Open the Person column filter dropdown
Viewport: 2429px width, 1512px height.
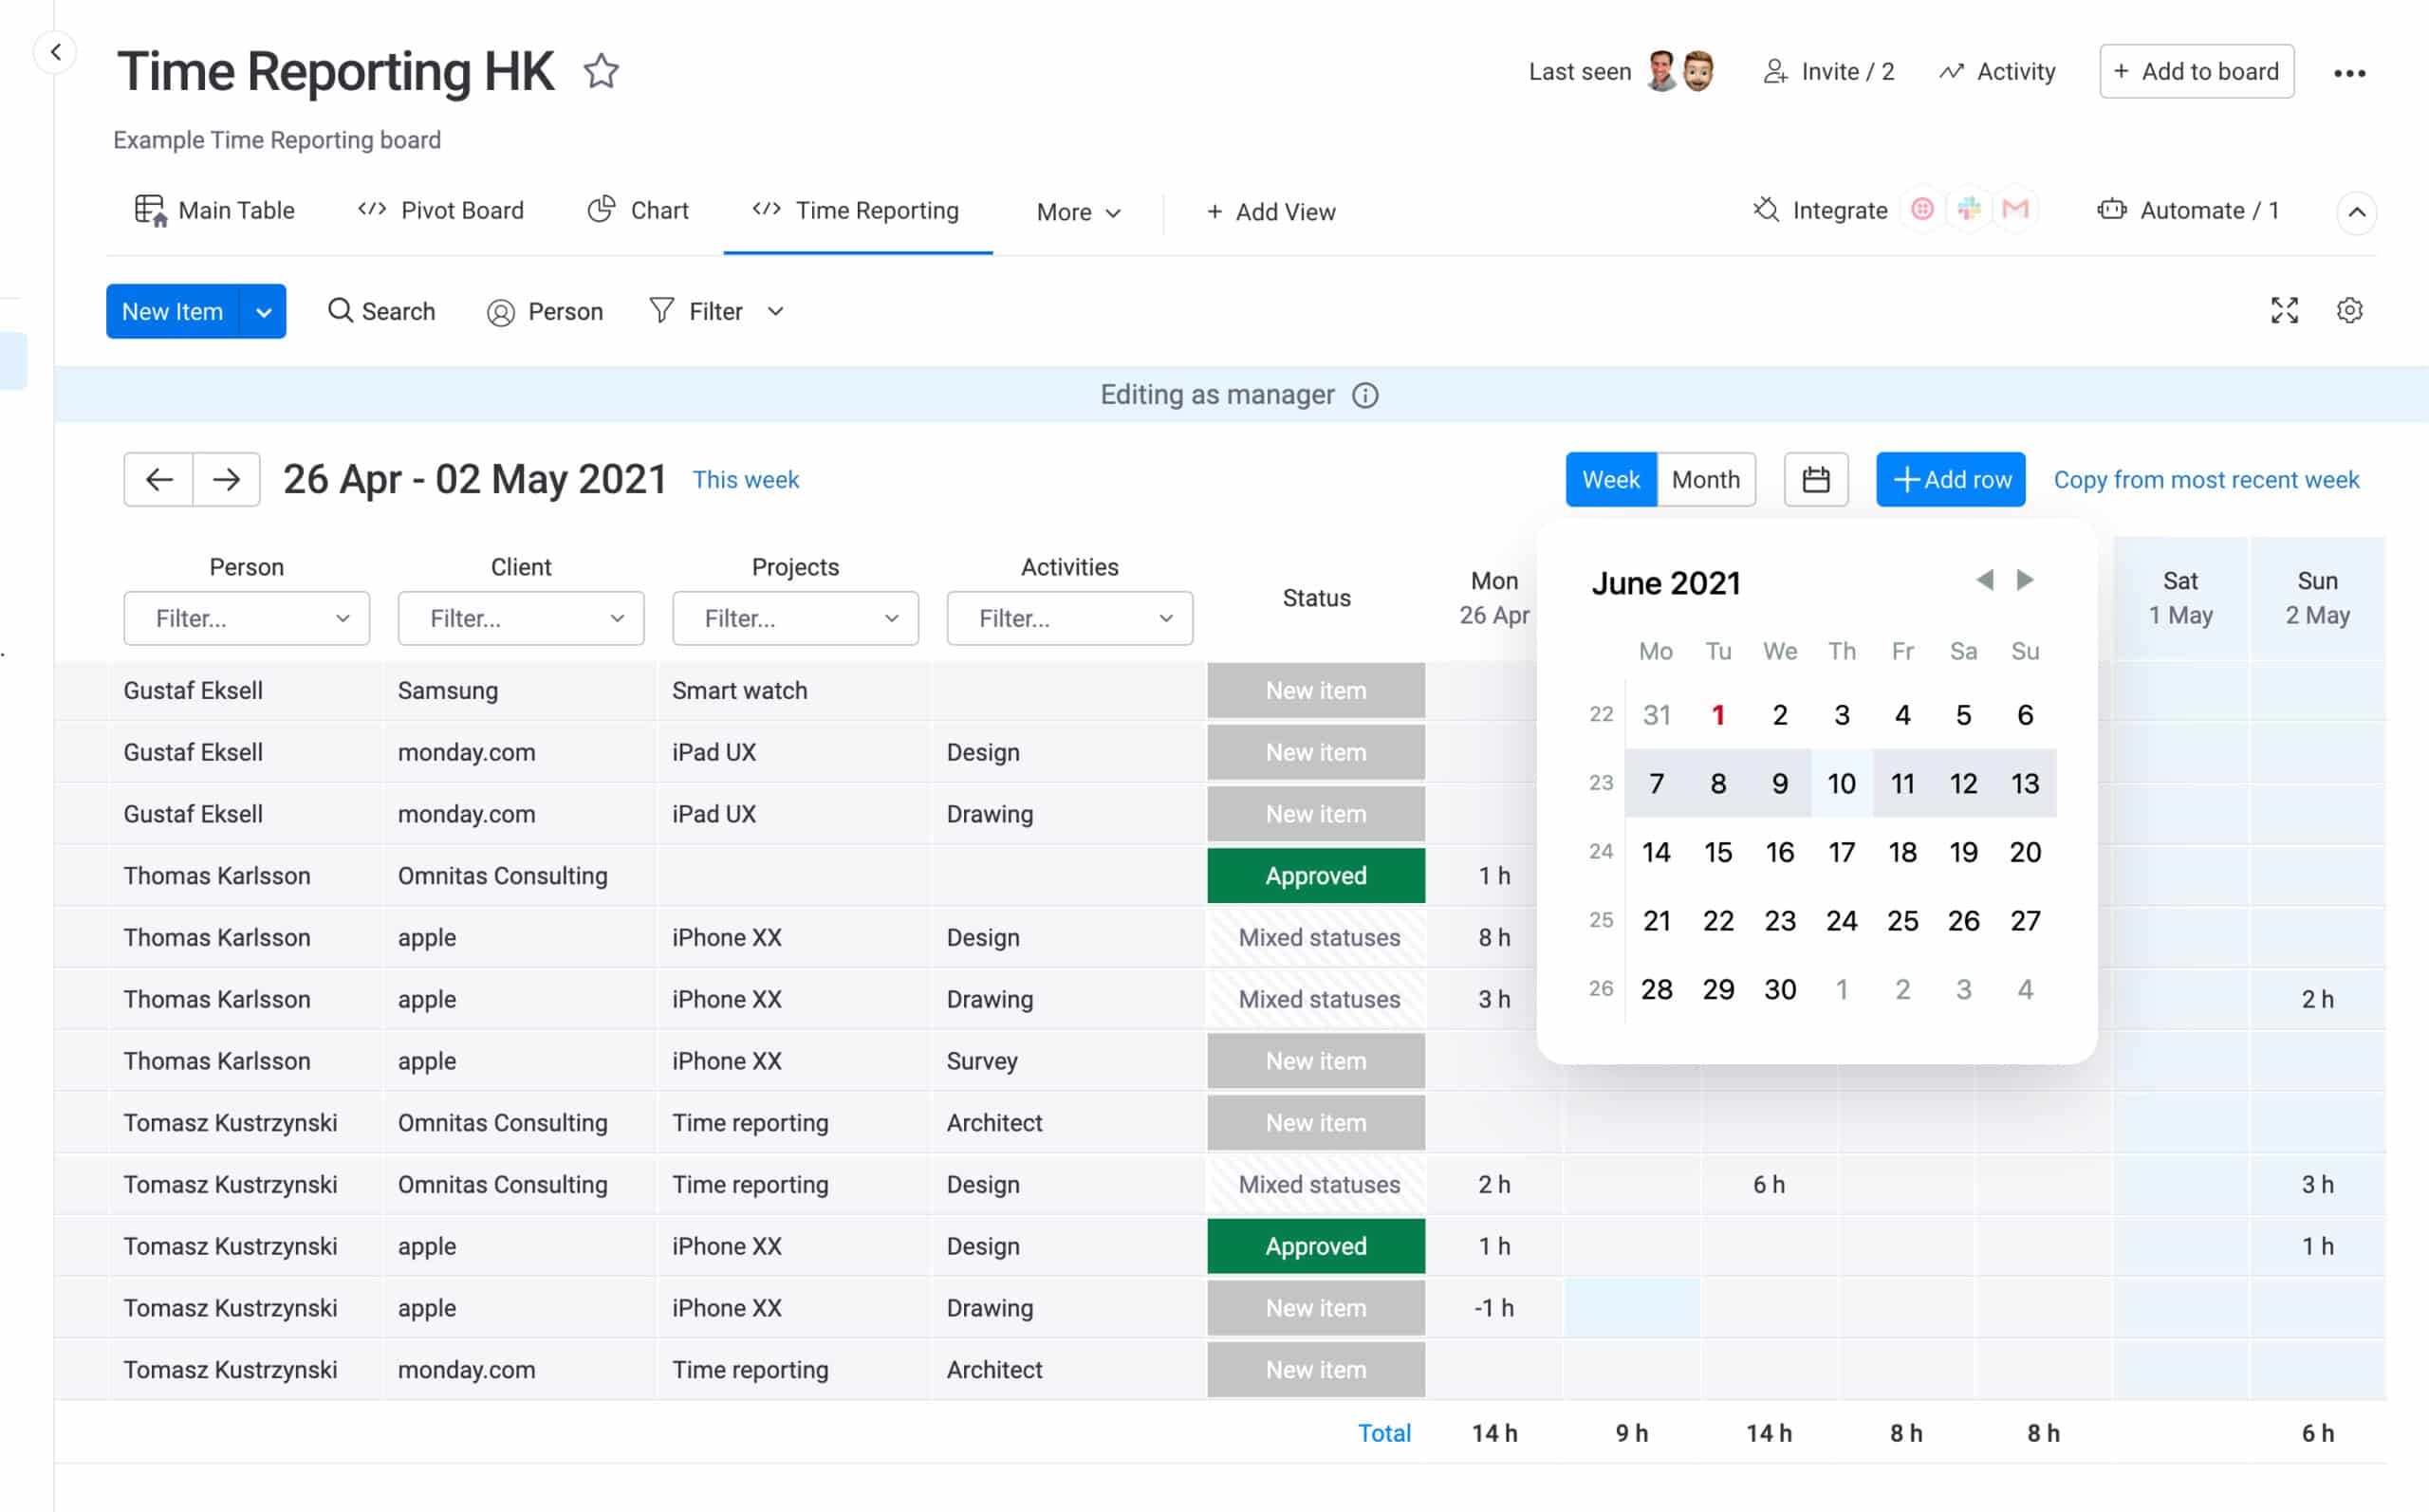coord(247,618)
